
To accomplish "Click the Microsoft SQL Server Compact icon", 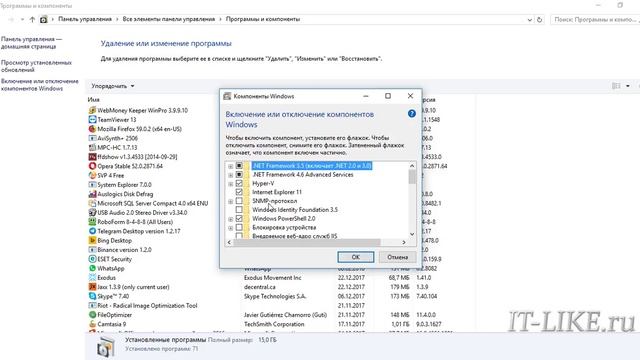I will tap(92, 203).
